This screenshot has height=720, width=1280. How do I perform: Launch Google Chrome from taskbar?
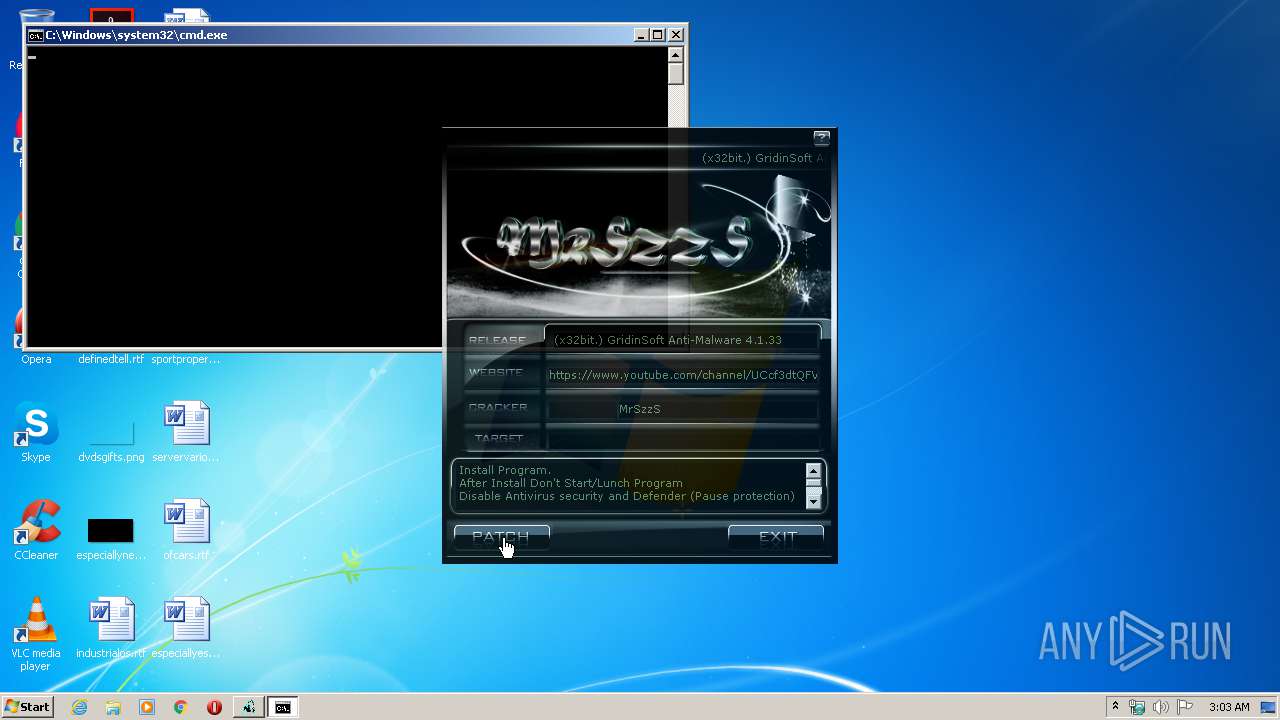pyautogui.click(x=180, y=707)
